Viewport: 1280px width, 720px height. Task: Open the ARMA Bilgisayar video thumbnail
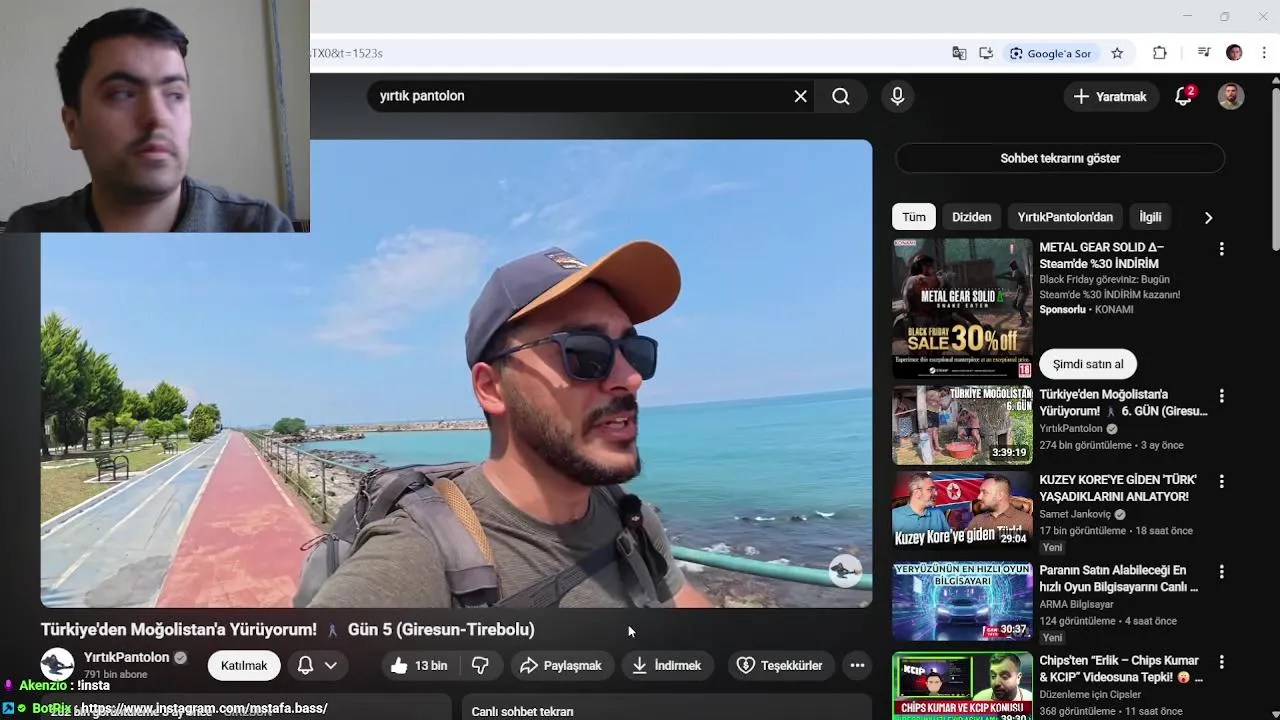point(962,600)
